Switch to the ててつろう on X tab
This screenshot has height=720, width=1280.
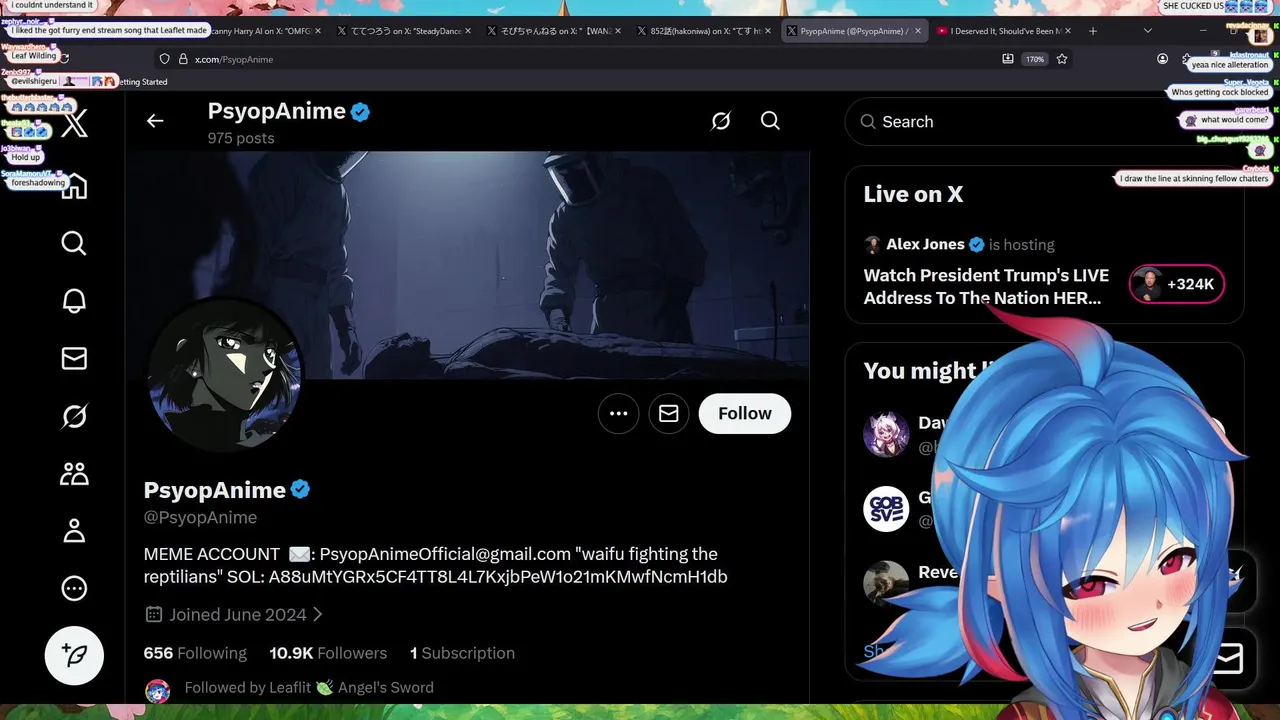[405, 31]
